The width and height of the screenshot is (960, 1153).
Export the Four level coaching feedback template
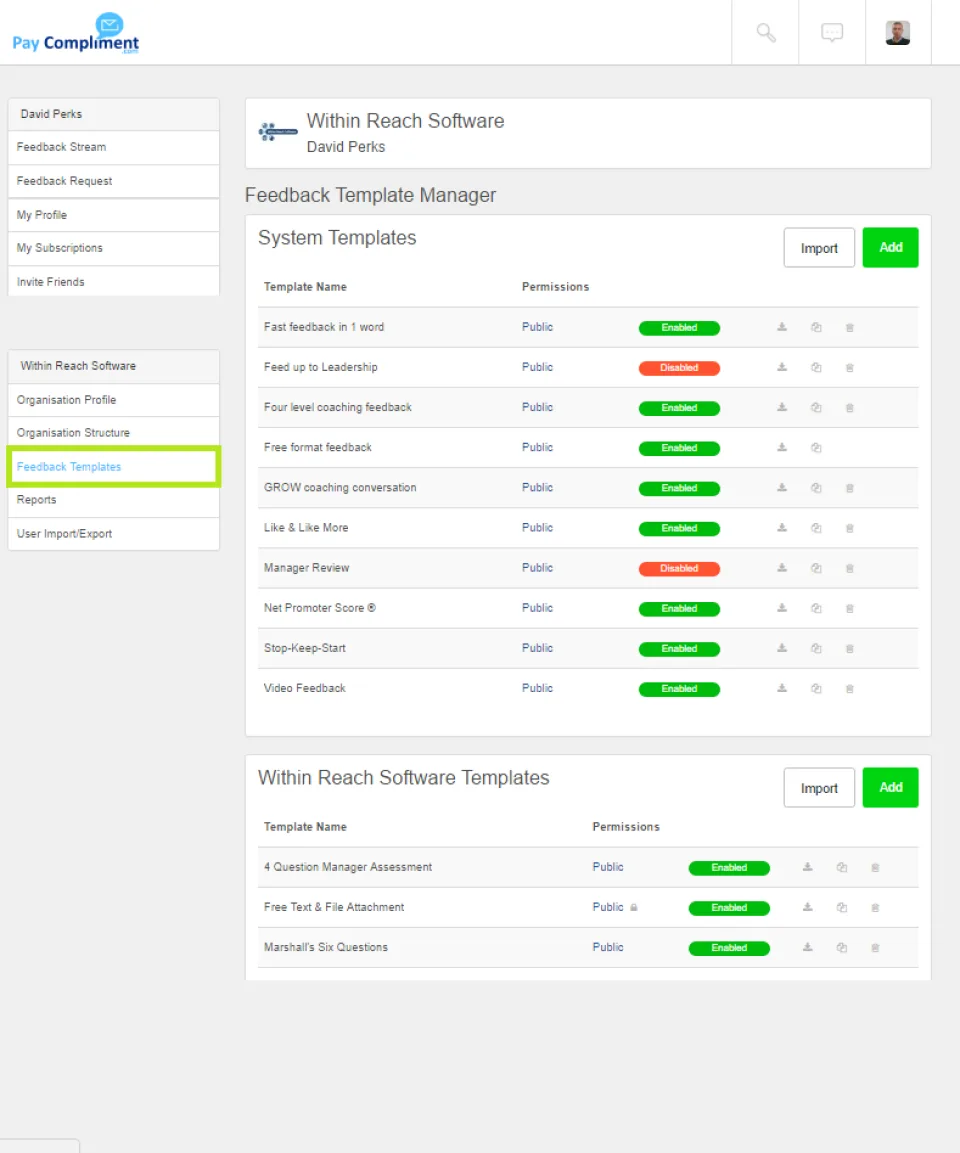pos(782,407)
